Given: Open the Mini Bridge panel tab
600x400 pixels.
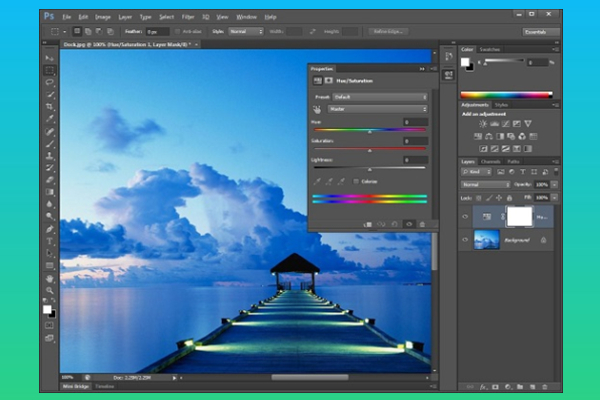Looking at the screenshot, I should [x=77, y=385].
